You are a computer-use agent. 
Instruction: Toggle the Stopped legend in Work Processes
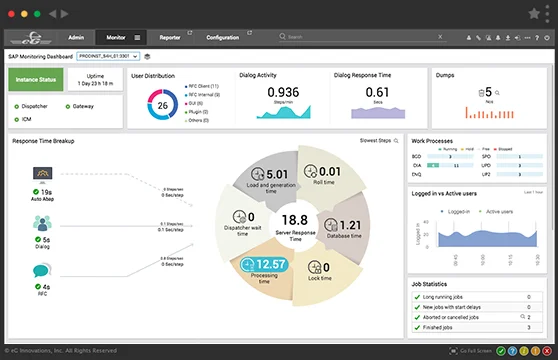[503, 149]
